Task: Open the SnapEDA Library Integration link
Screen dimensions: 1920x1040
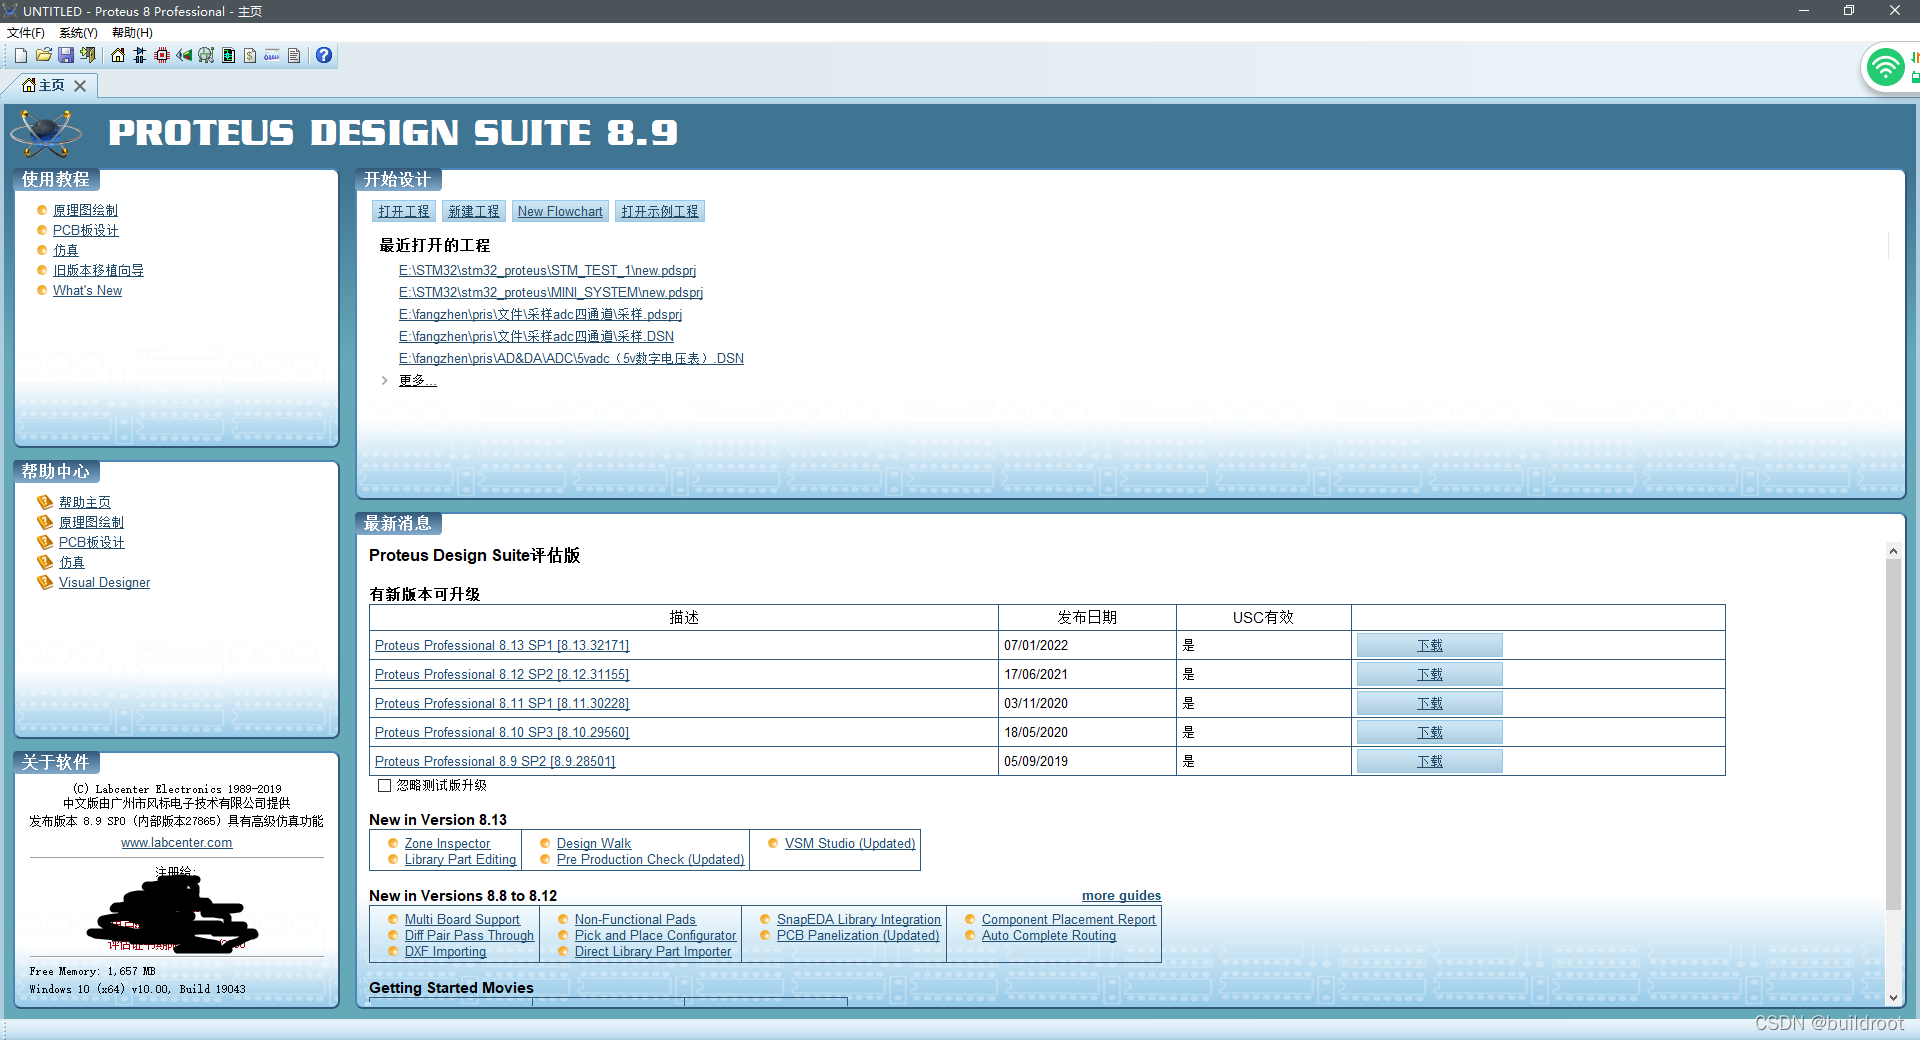Action: tap(859, 920)
